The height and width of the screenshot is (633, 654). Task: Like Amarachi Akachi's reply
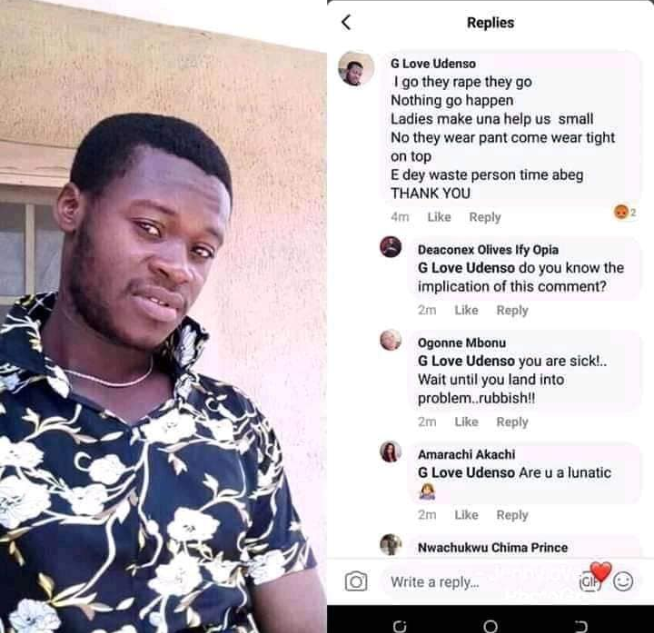coord(466,515)
